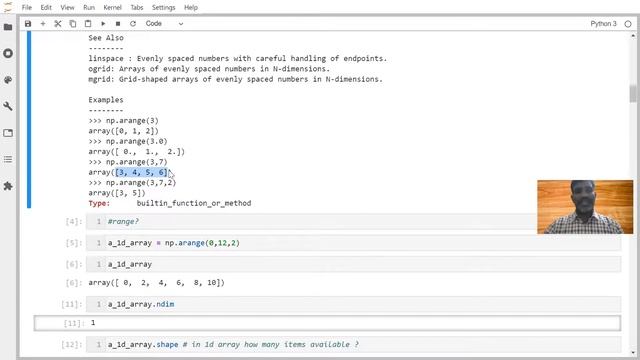
Task: Click the kernel status circle indicator
Action: click(628, 24)
